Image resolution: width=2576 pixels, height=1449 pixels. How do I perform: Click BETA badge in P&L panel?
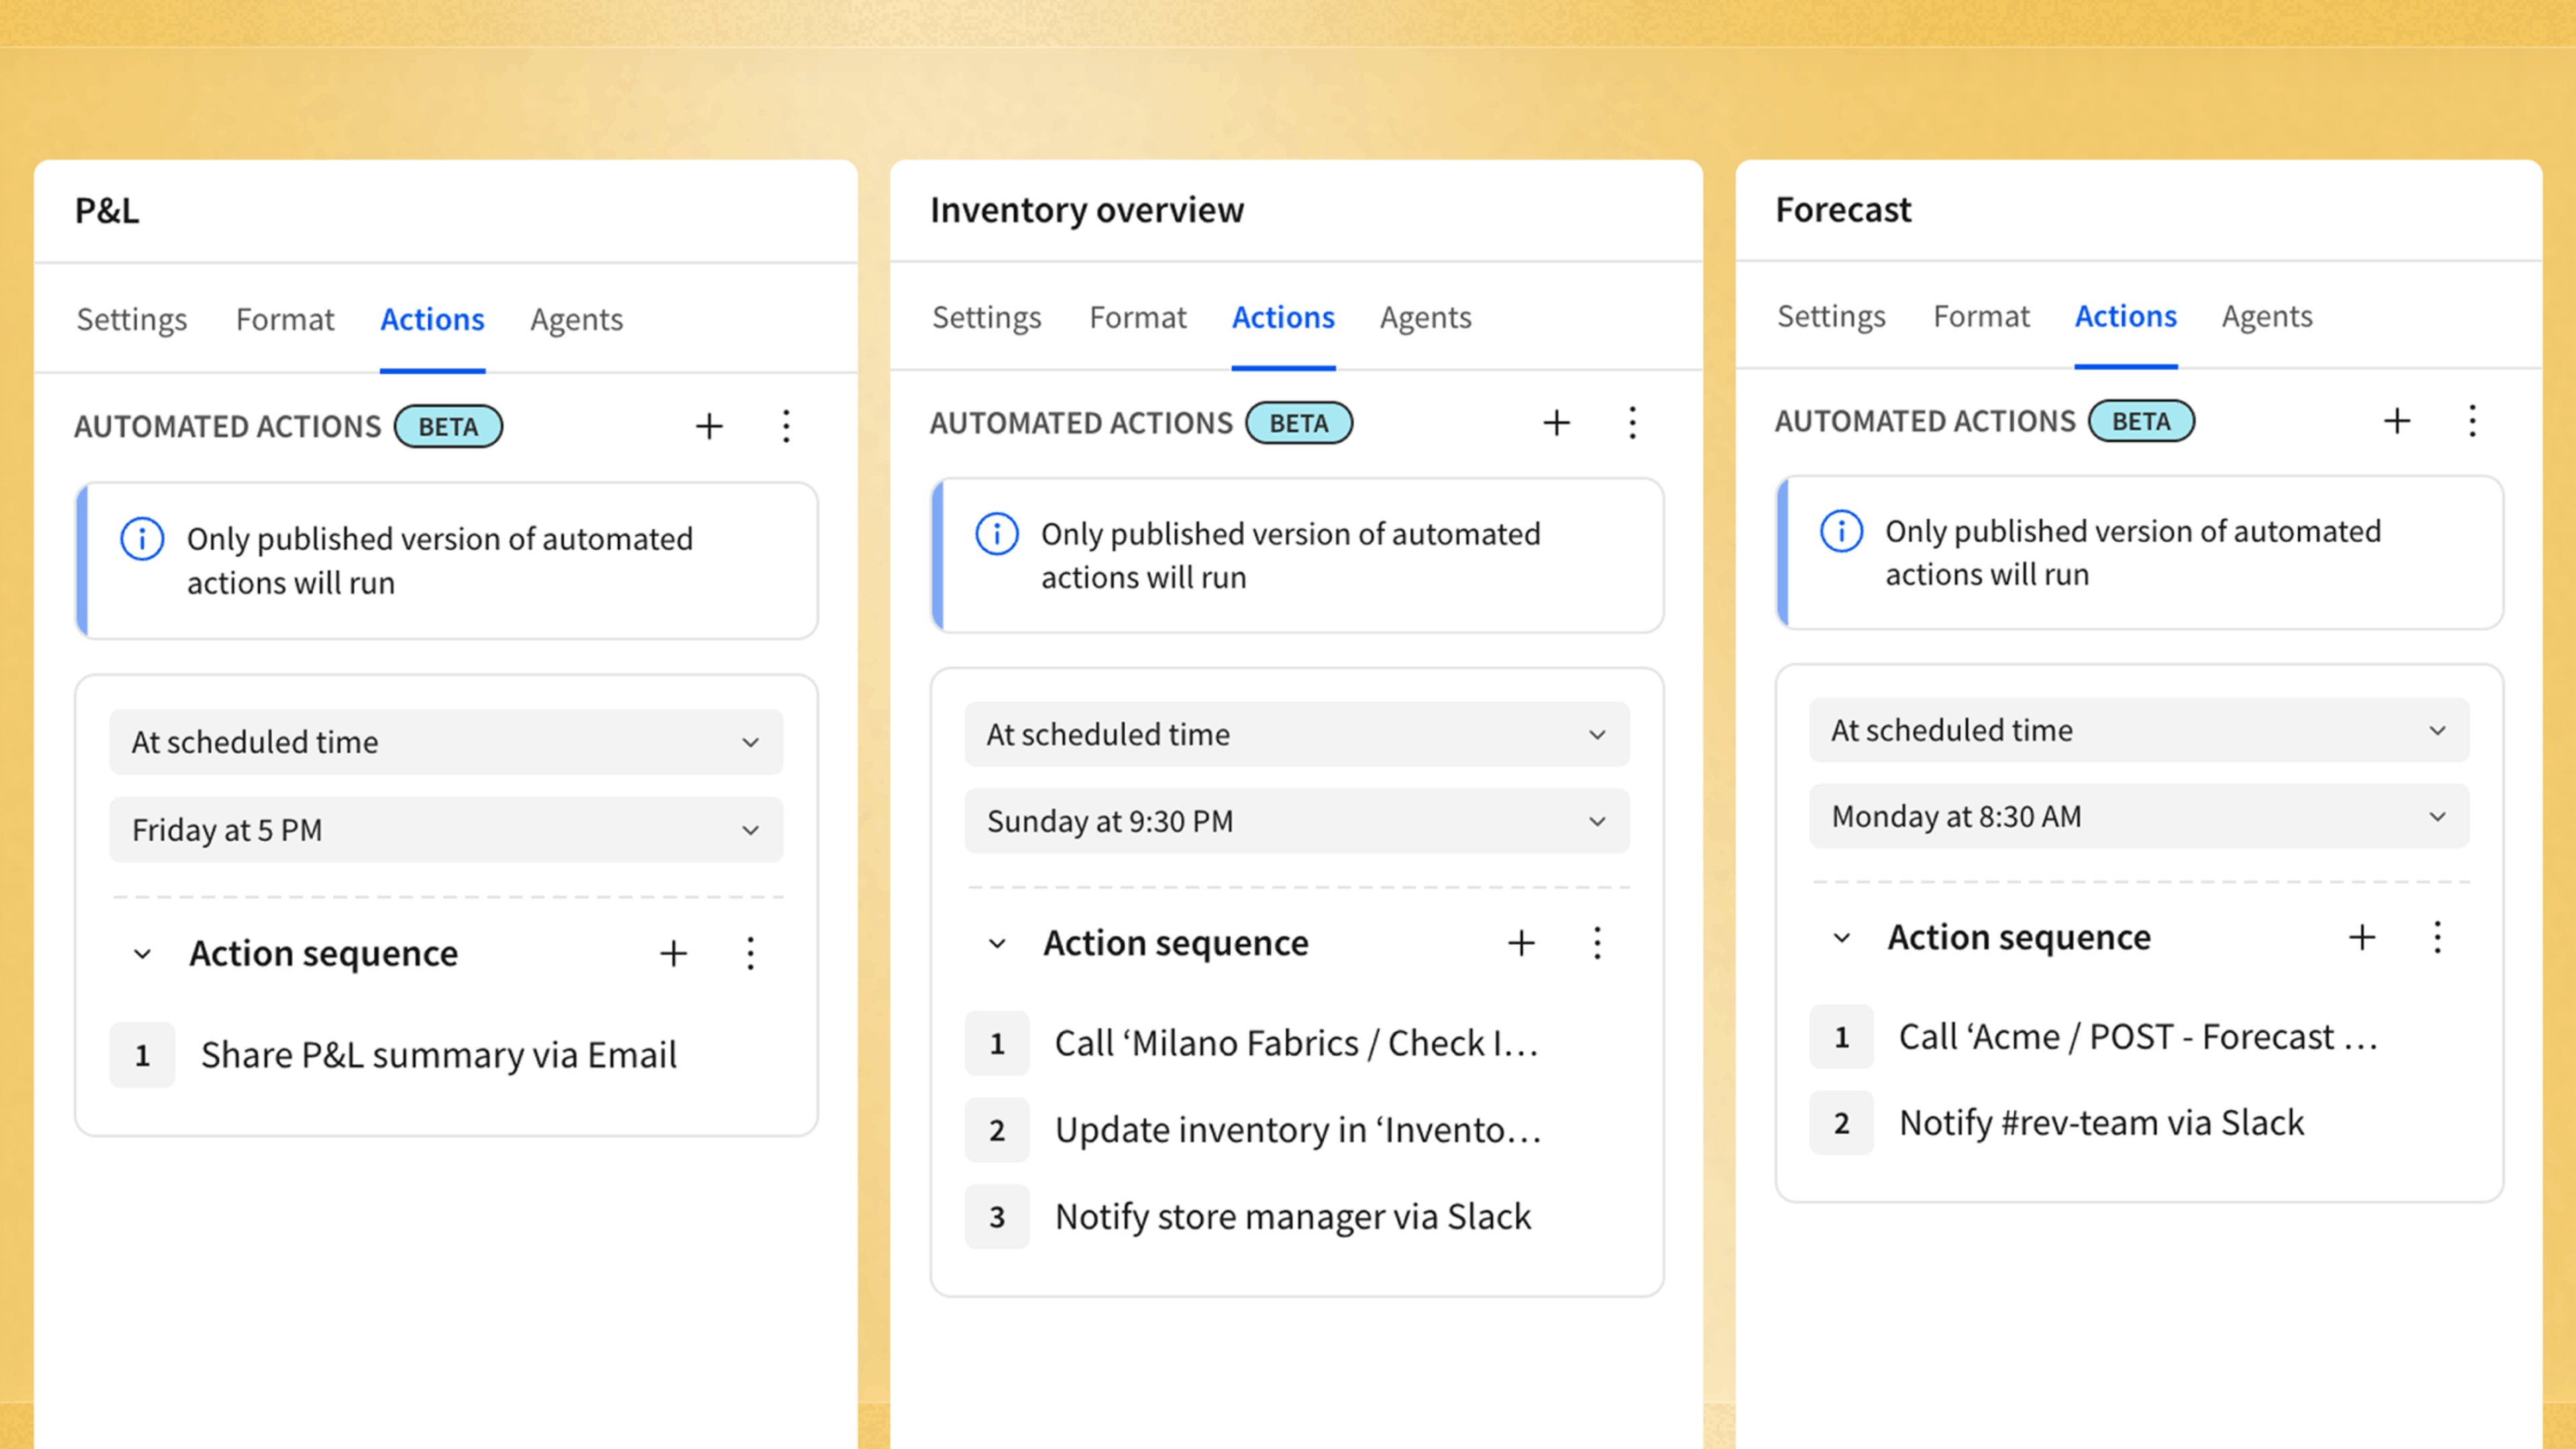(448, 427)
